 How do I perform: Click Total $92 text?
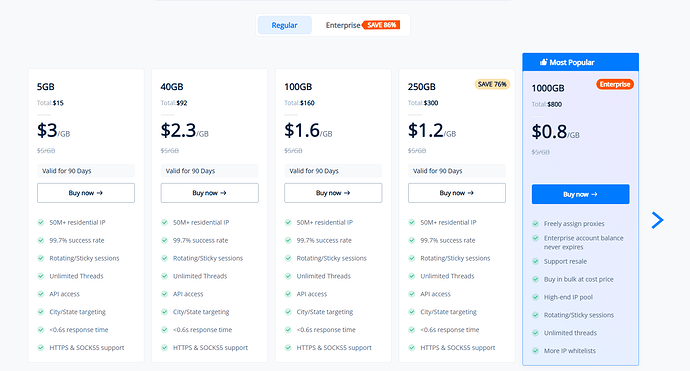pyautogui.click(x=174, y=103)
